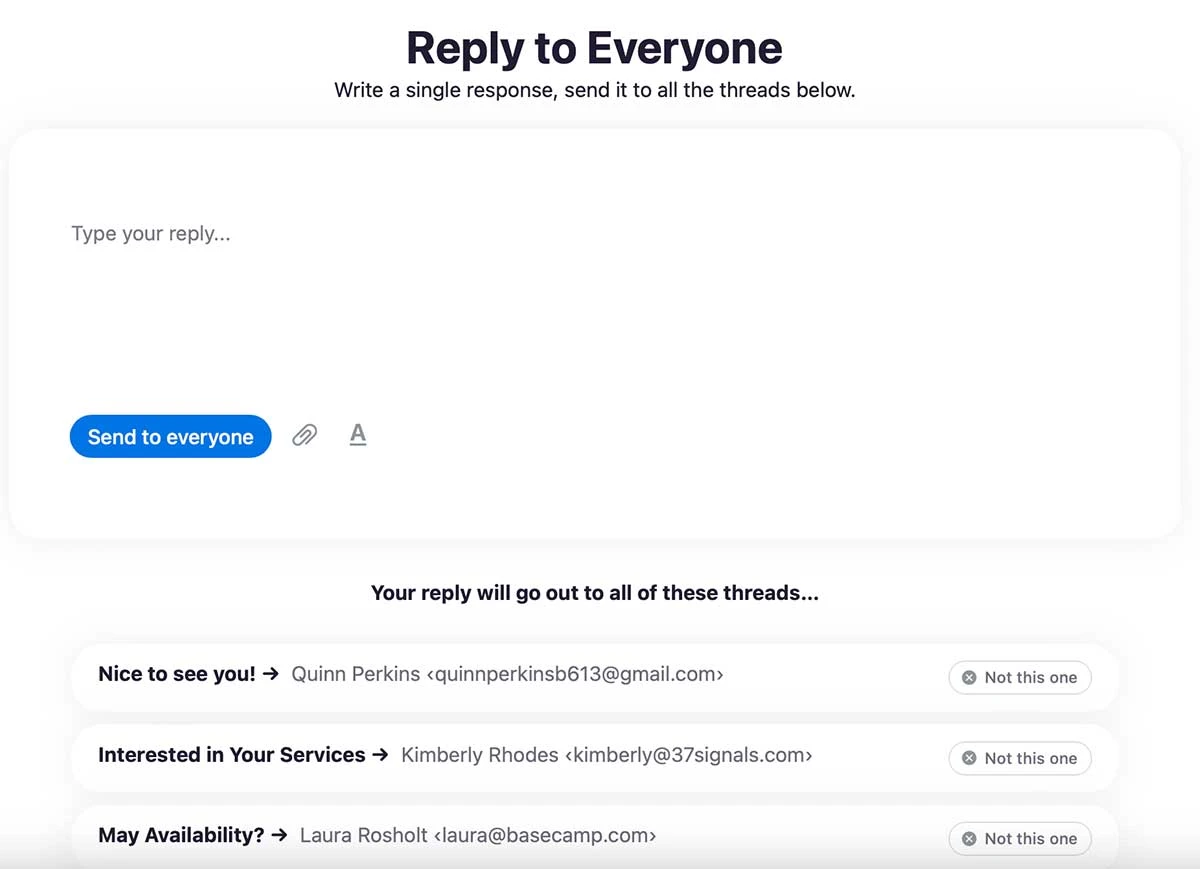
Task: Click the laura@basecamp.com email address
Action: tap(545, 835)
